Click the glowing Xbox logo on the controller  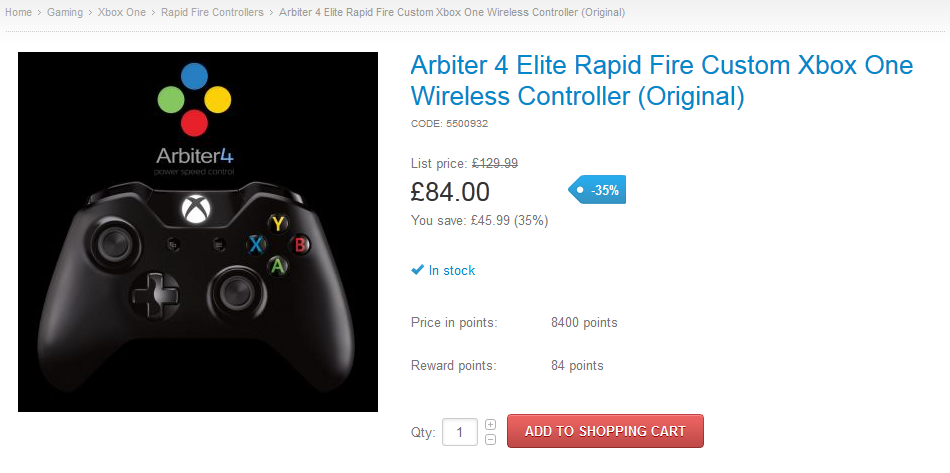[193, 209]
